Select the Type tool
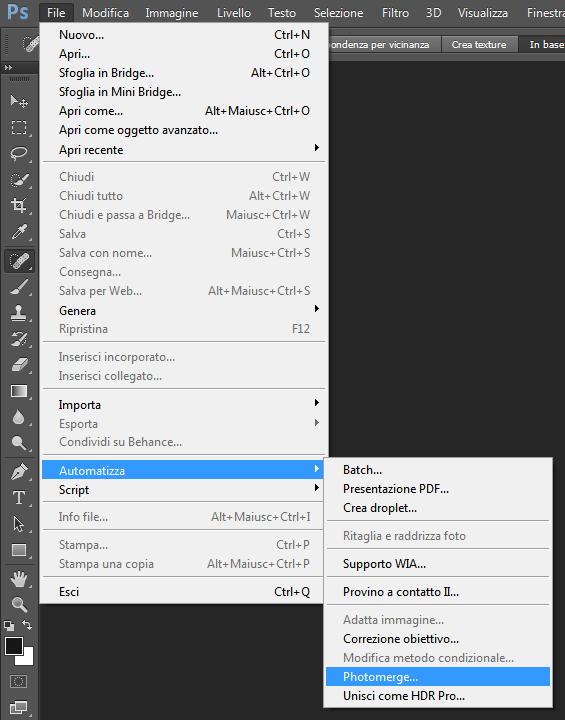This screenshot has height=720, width=565. pyautogui.click(x=19, y=498)
